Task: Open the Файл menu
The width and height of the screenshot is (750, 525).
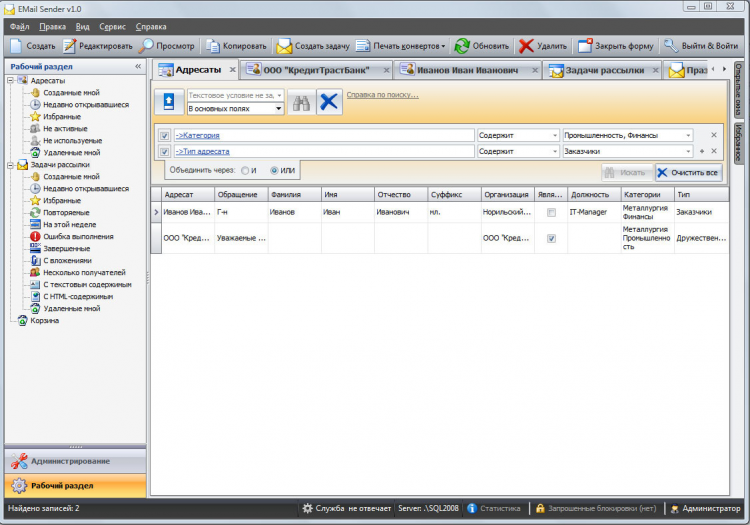Action: pyautogui.click(x=20, y=27)
